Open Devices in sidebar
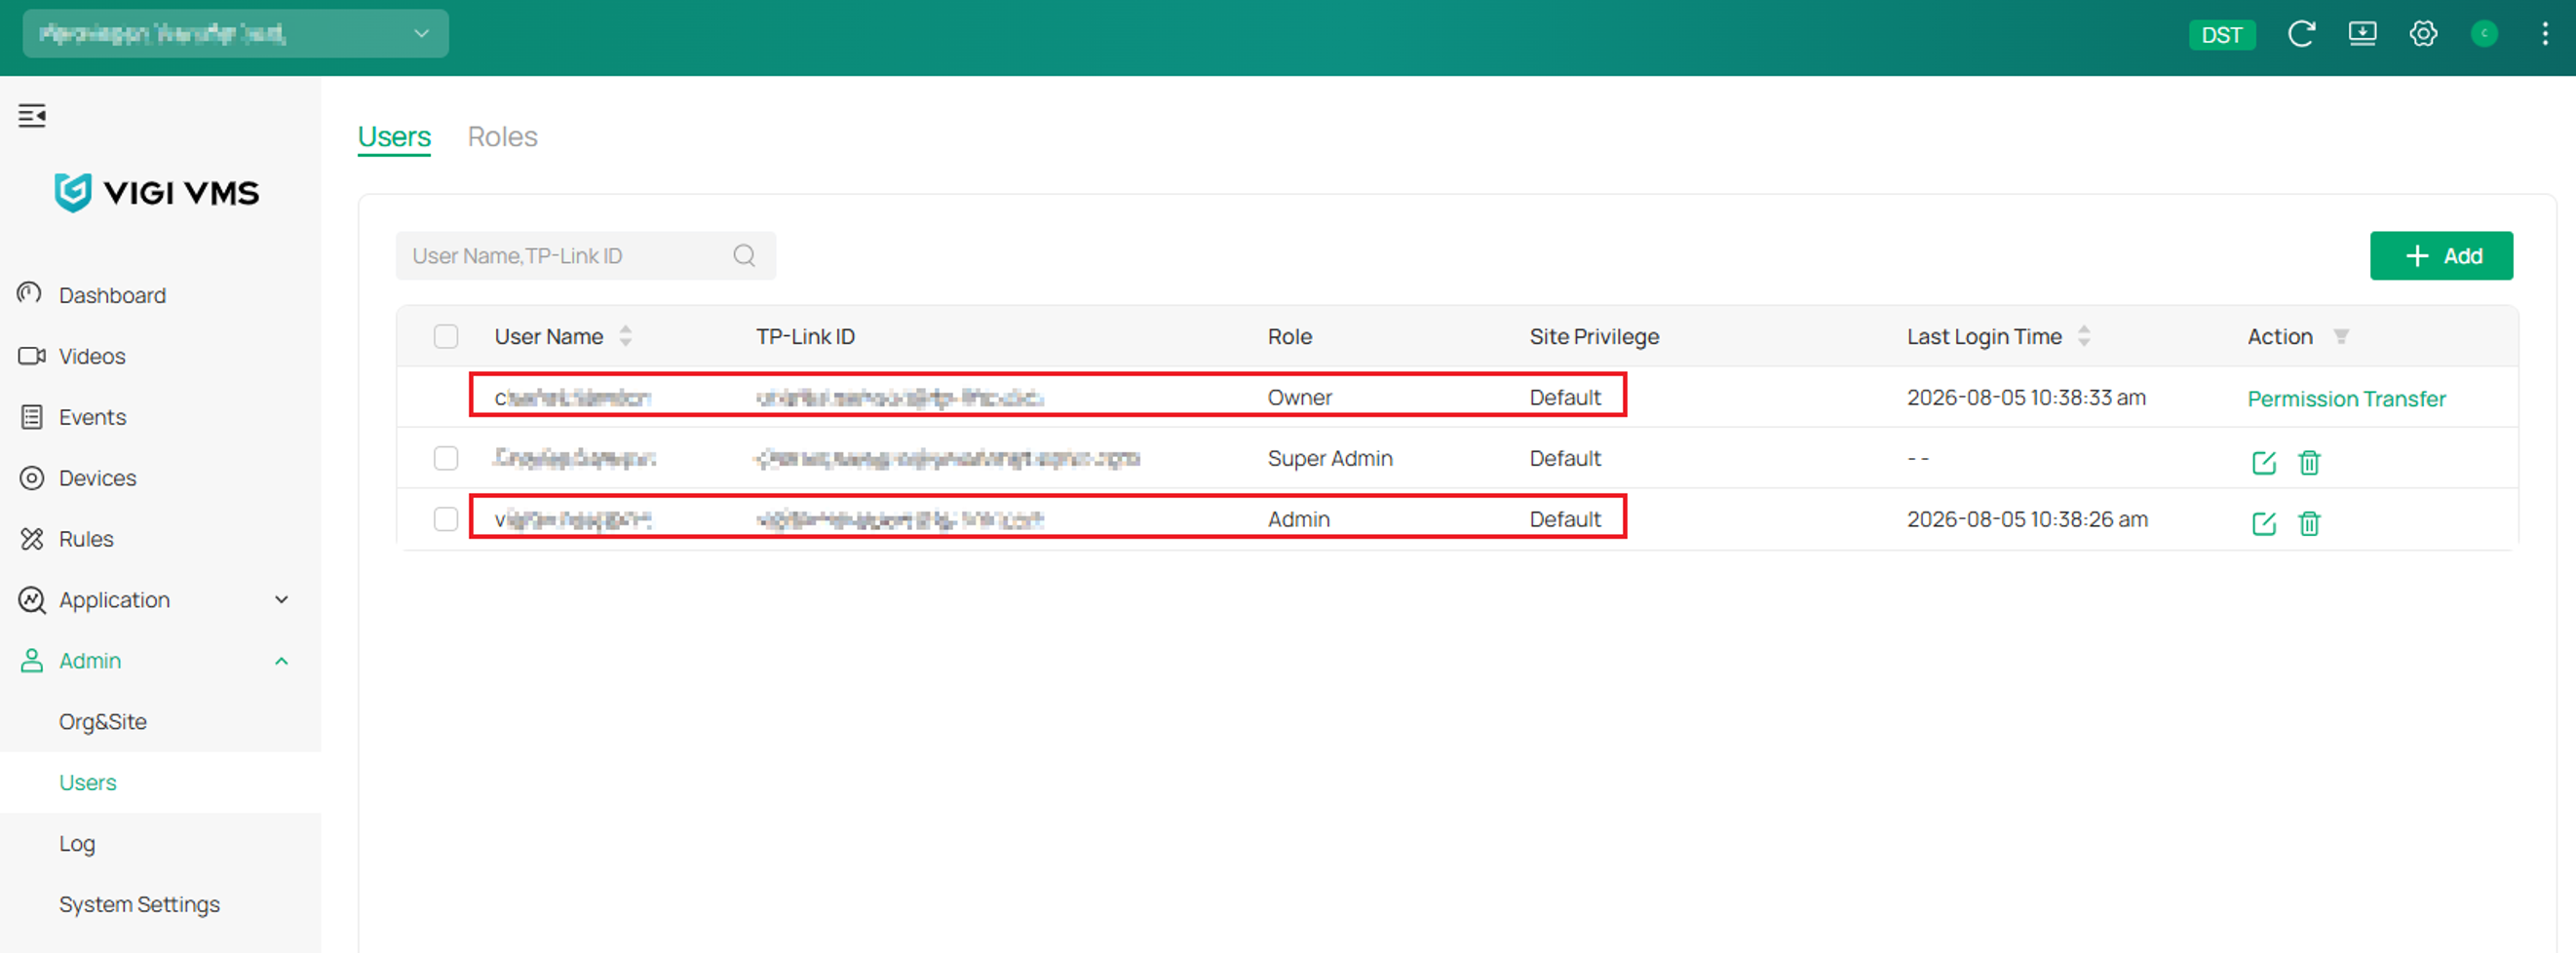This screenshot has width=2576, height=953. pyautogui.click(x=98, y=478)
